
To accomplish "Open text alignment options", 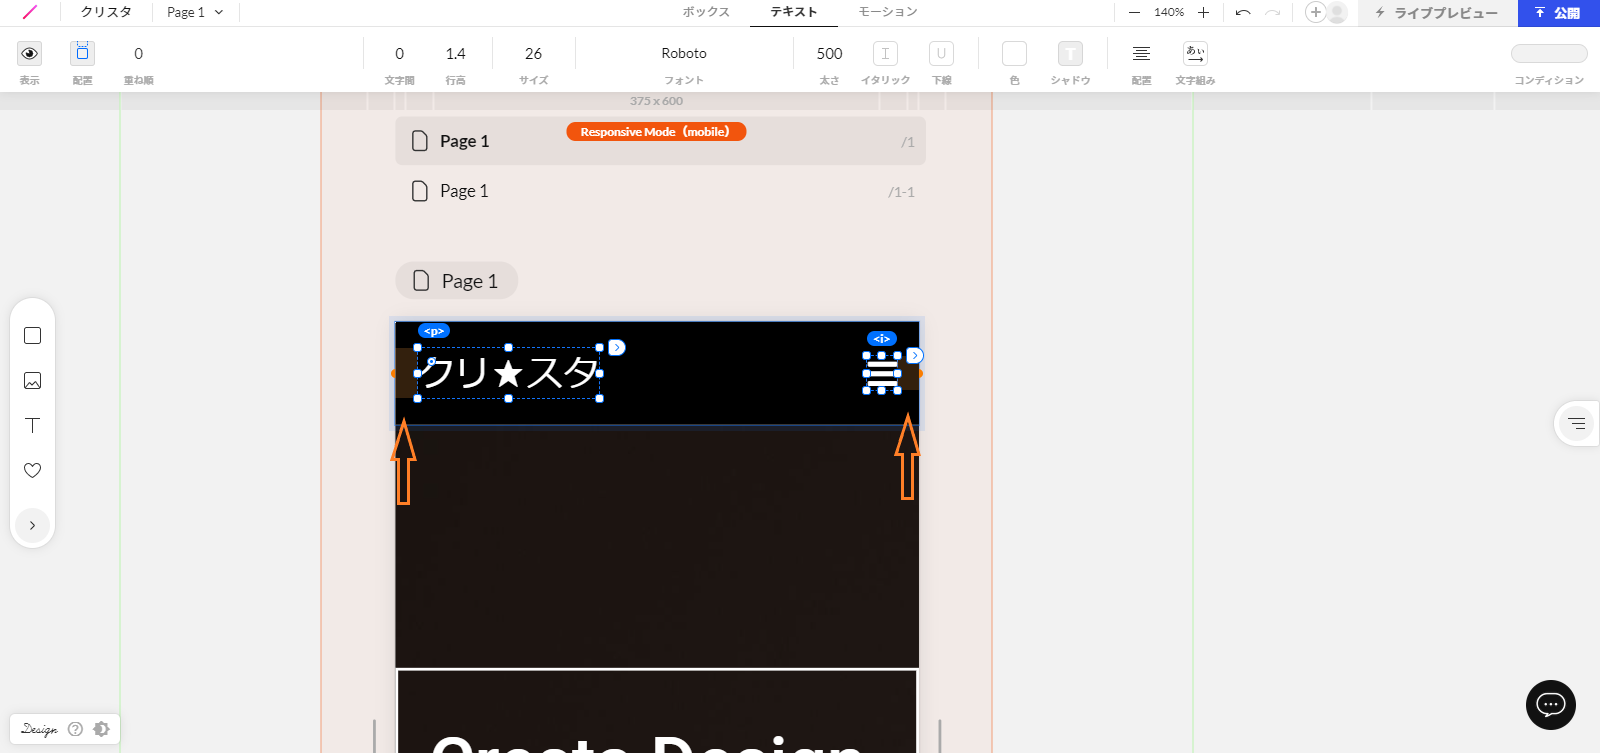I will tap(1141, 53).
